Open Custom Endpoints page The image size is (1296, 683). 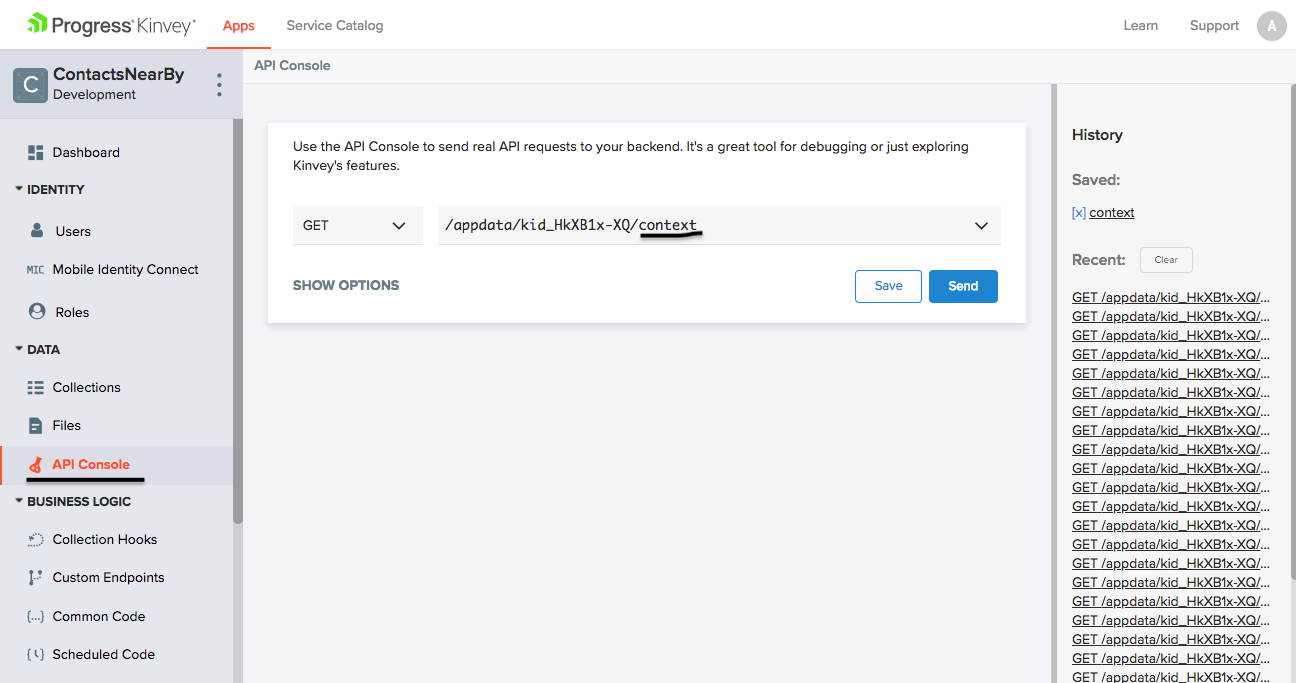click(109, 577)
